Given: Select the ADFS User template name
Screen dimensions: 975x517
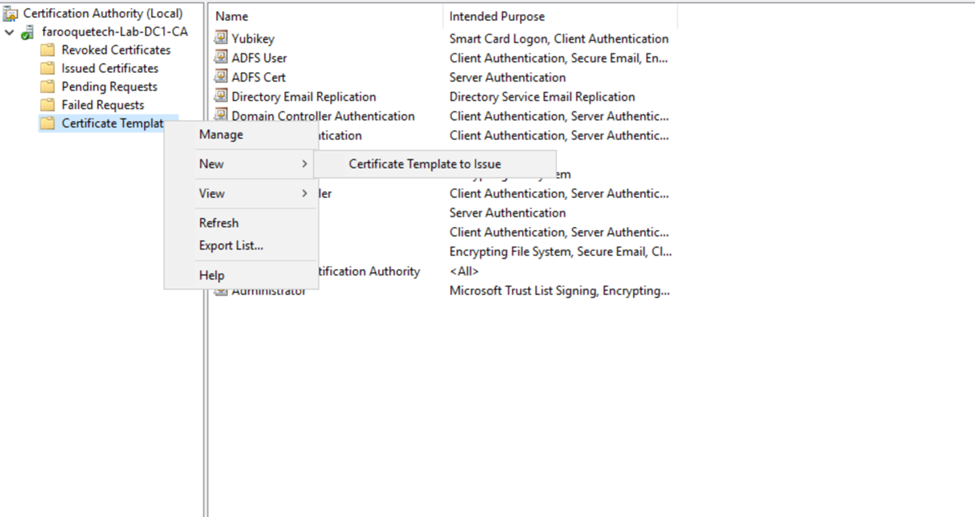Looking at the screenshot, I should pyautogui.click(x=259, y=58).
